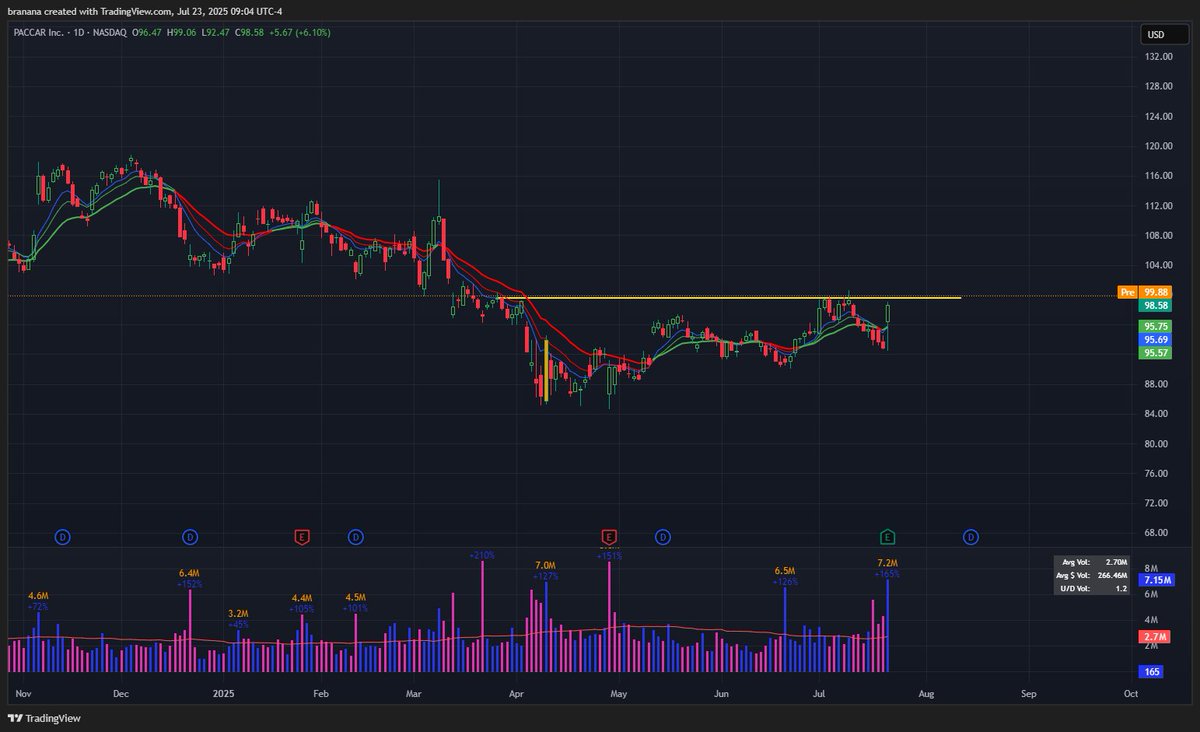Click the 98.58 last price label
The image size is (1200, 732).
tap(1155, 305)
